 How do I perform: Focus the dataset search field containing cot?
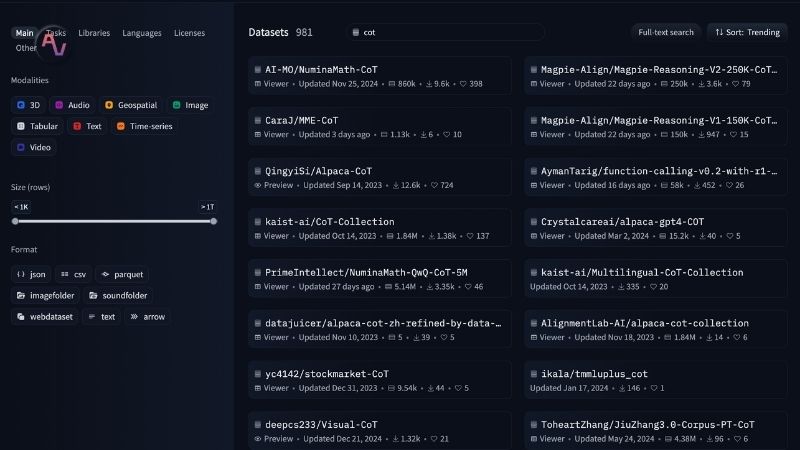coord(445,32)
